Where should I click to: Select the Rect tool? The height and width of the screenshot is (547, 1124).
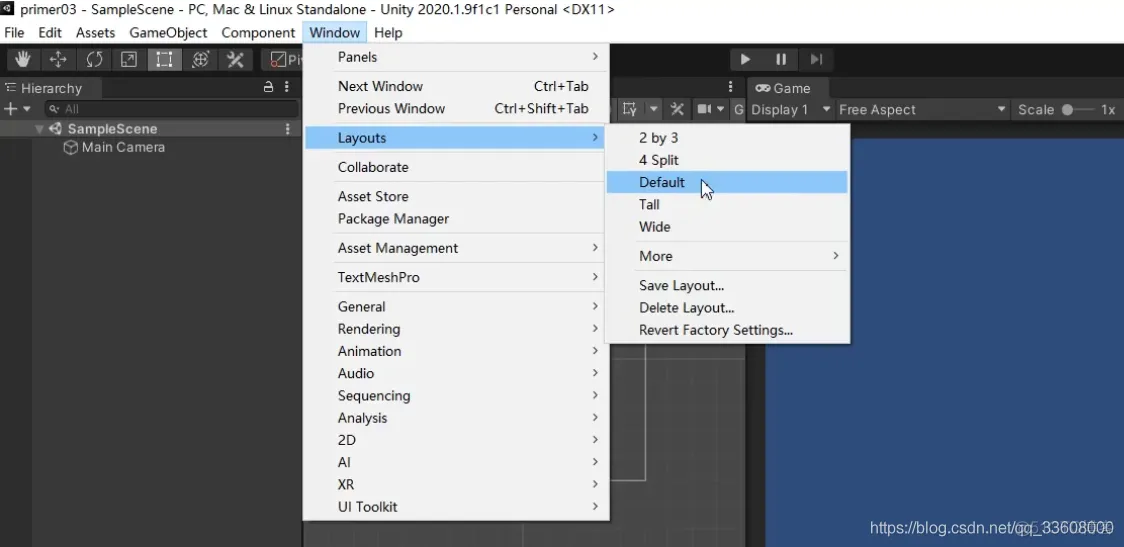point(164,60)
